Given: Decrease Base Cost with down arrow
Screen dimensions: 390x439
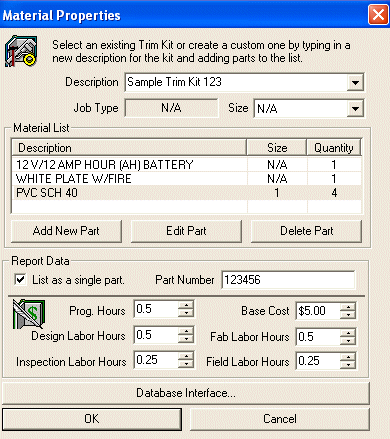Looking at the screenshot, I should tap(348, 315).
